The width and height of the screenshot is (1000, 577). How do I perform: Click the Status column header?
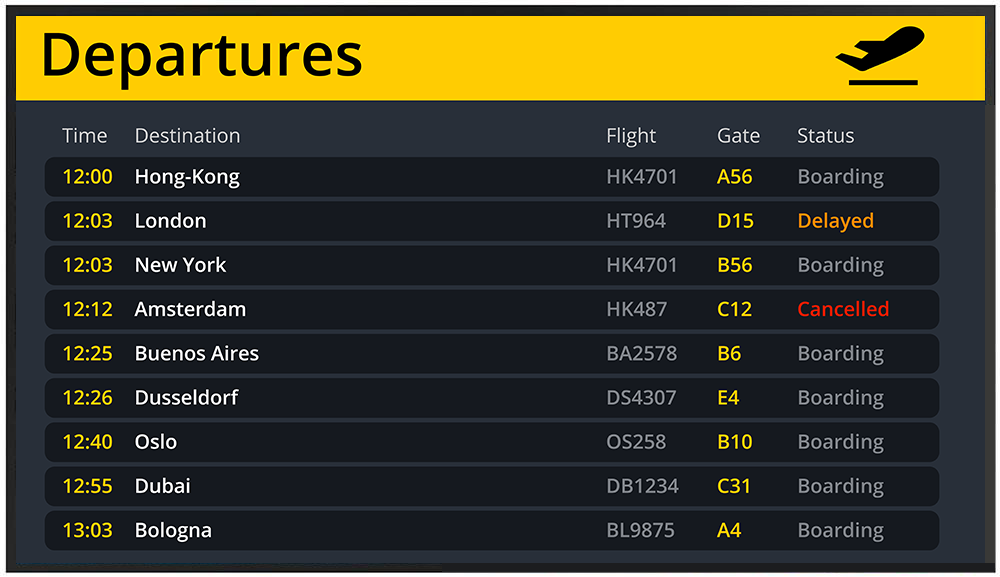(825, 136)
